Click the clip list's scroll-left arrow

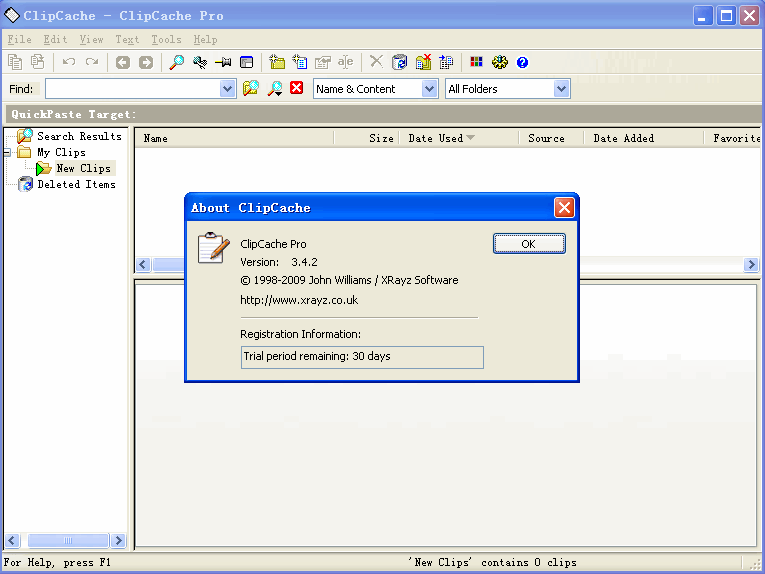click(142, 265)
